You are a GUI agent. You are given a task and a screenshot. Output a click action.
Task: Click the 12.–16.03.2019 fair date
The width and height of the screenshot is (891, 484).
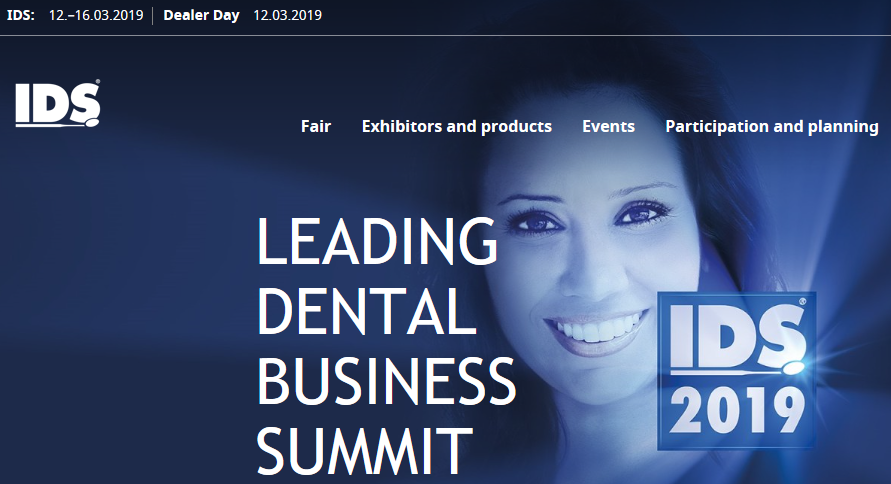[96, 15]
